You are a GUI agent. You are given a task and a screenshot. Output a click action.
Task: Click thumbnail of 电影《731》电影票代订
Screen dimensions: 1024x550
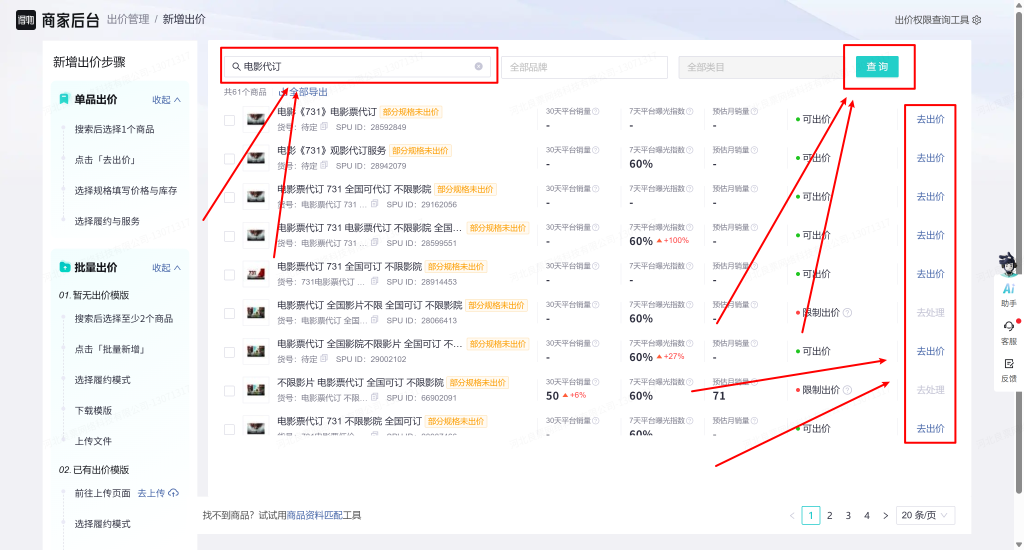tap(255, 120)
